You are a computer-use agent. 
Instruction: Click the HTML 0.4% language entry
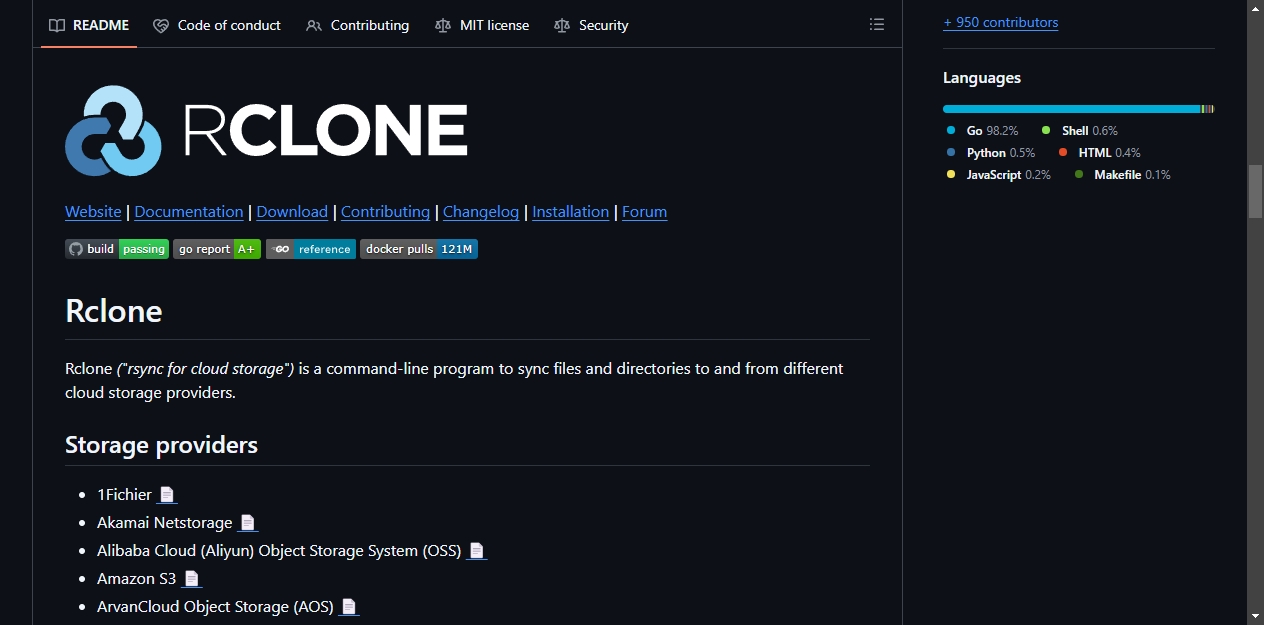[1099, 153]
